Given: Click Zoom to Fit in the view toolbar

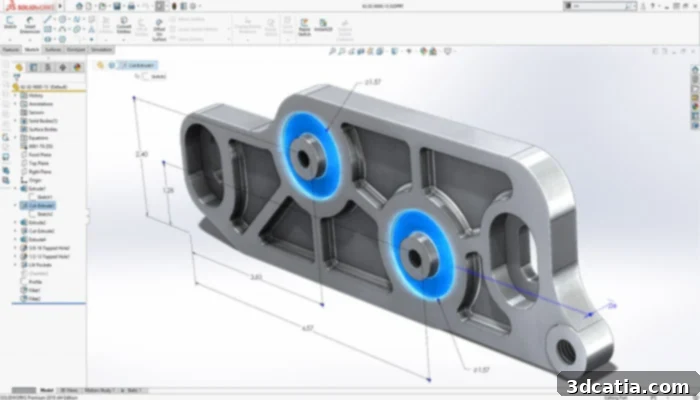Looking at the screenshot, I should pos(332,52).
